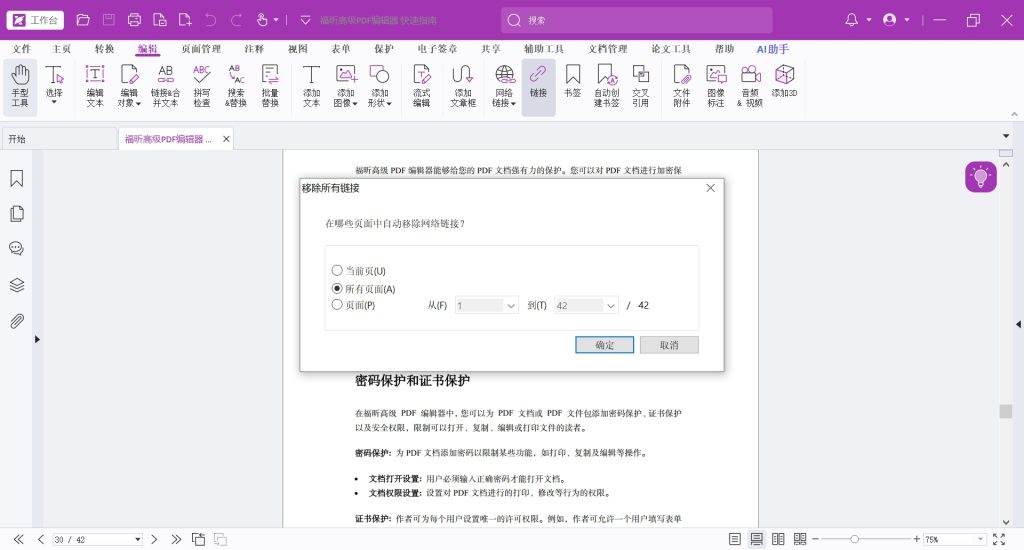Switch to the 页面管理 ribbon tab

pos(201,49)
